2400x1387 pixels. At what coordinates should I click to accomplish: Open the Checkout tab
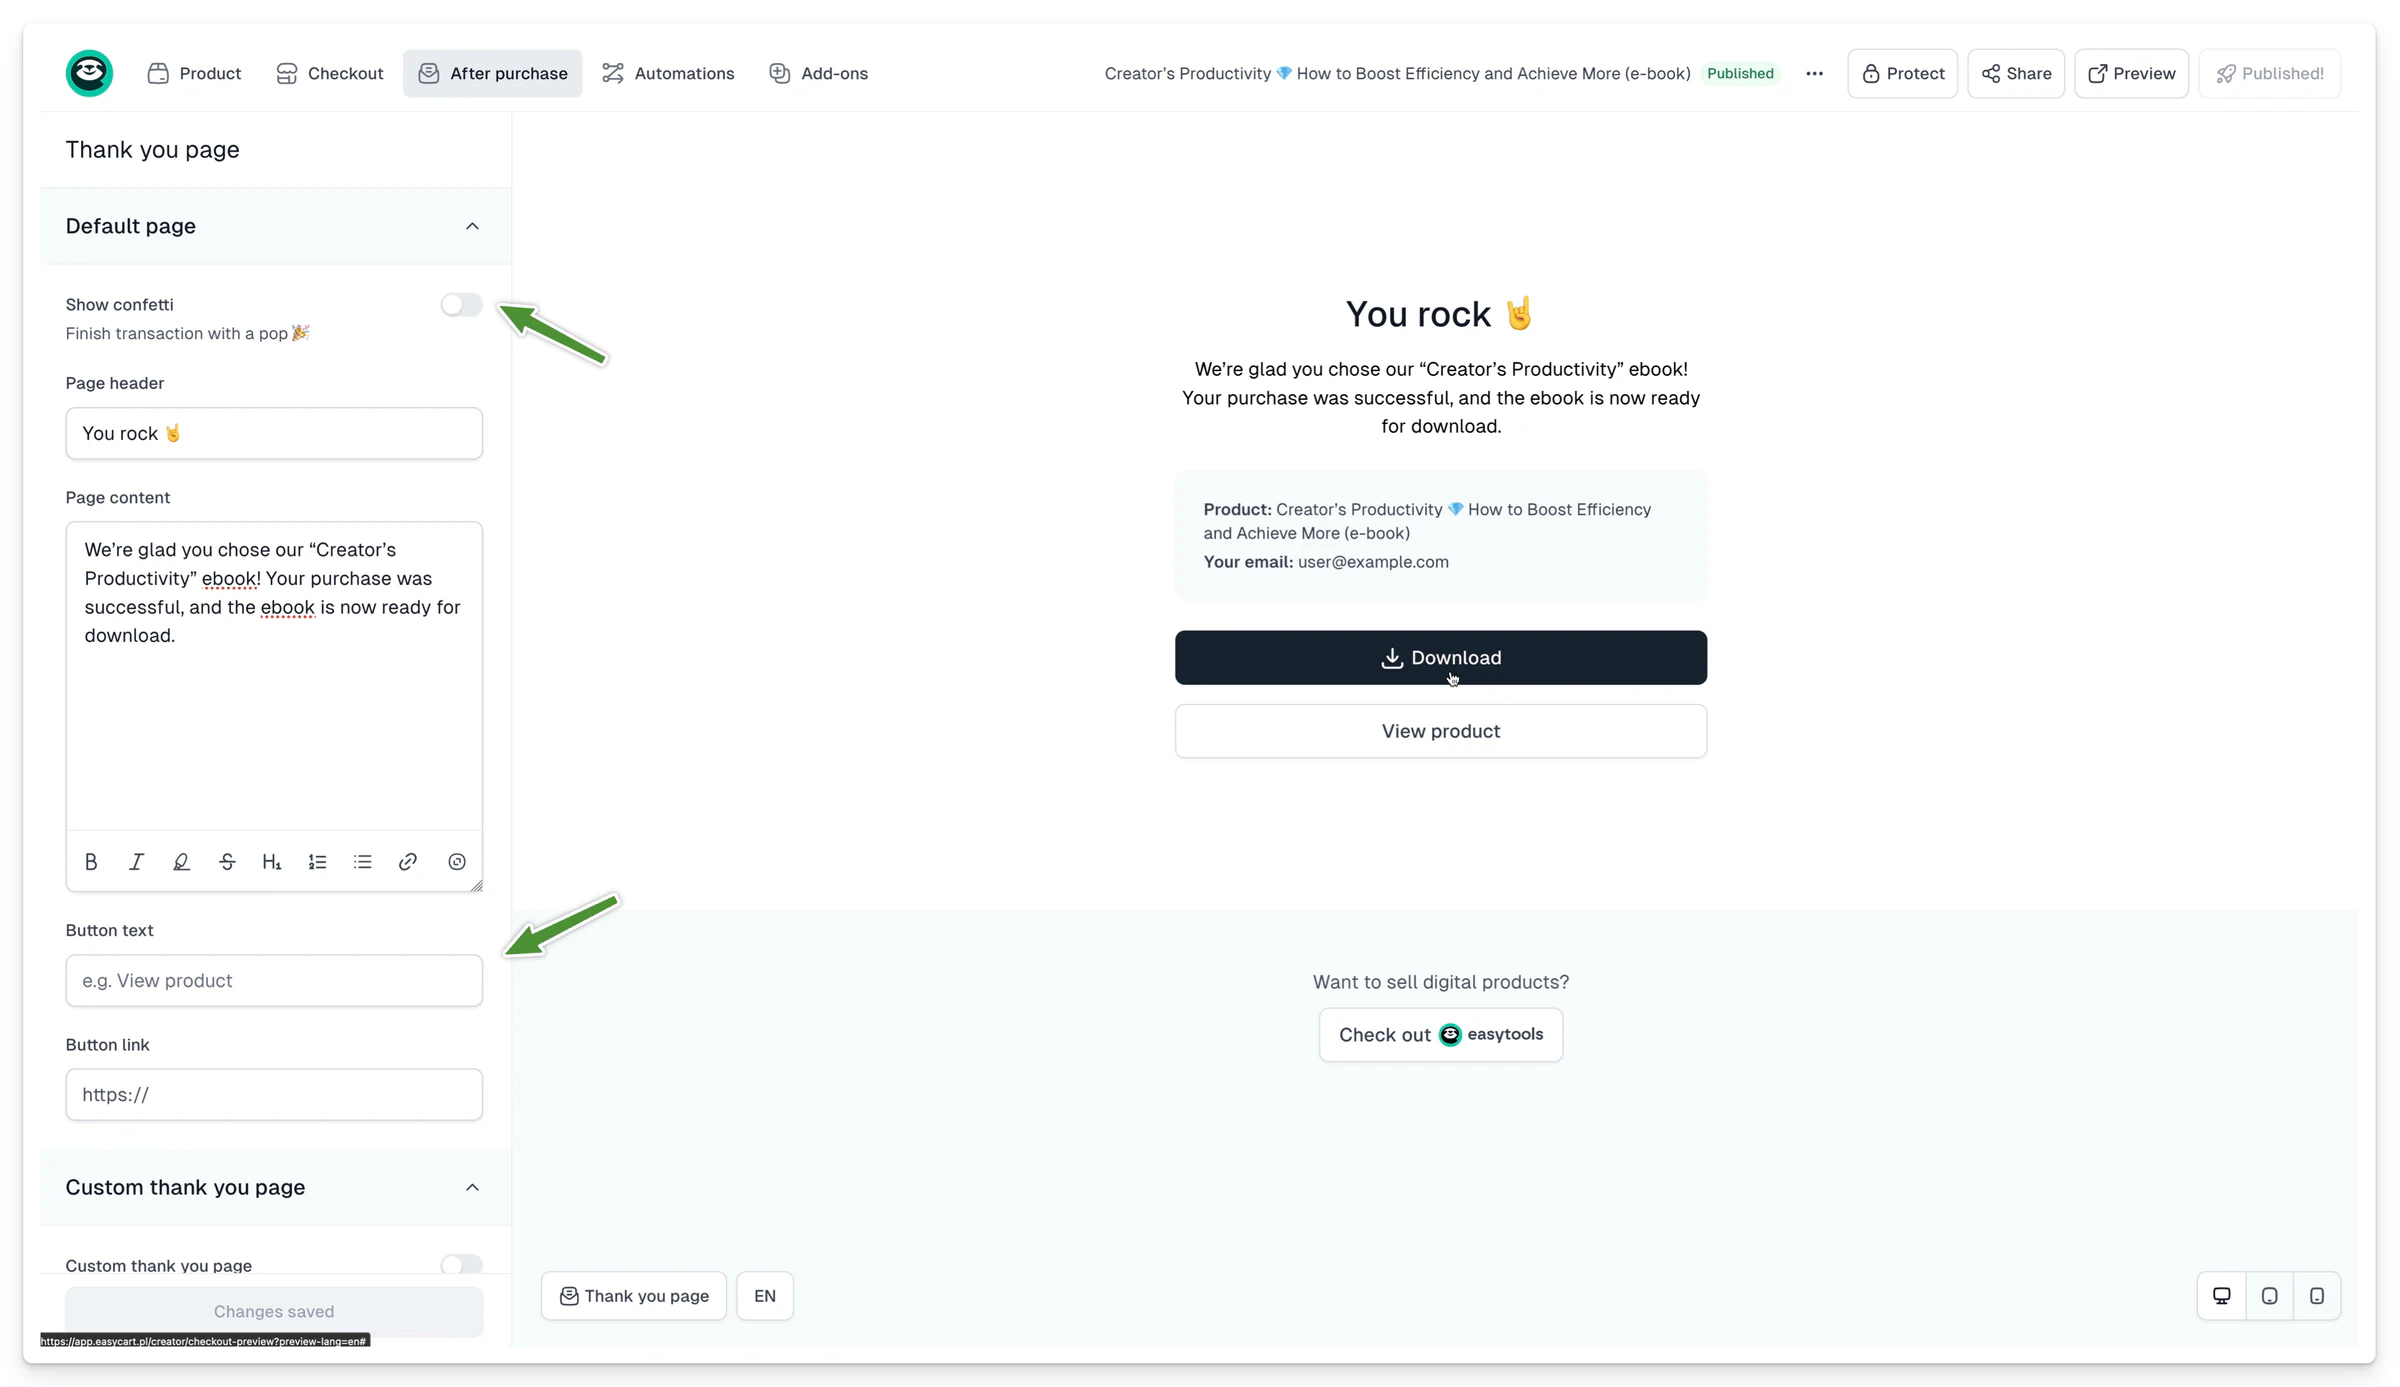(330, 74)
